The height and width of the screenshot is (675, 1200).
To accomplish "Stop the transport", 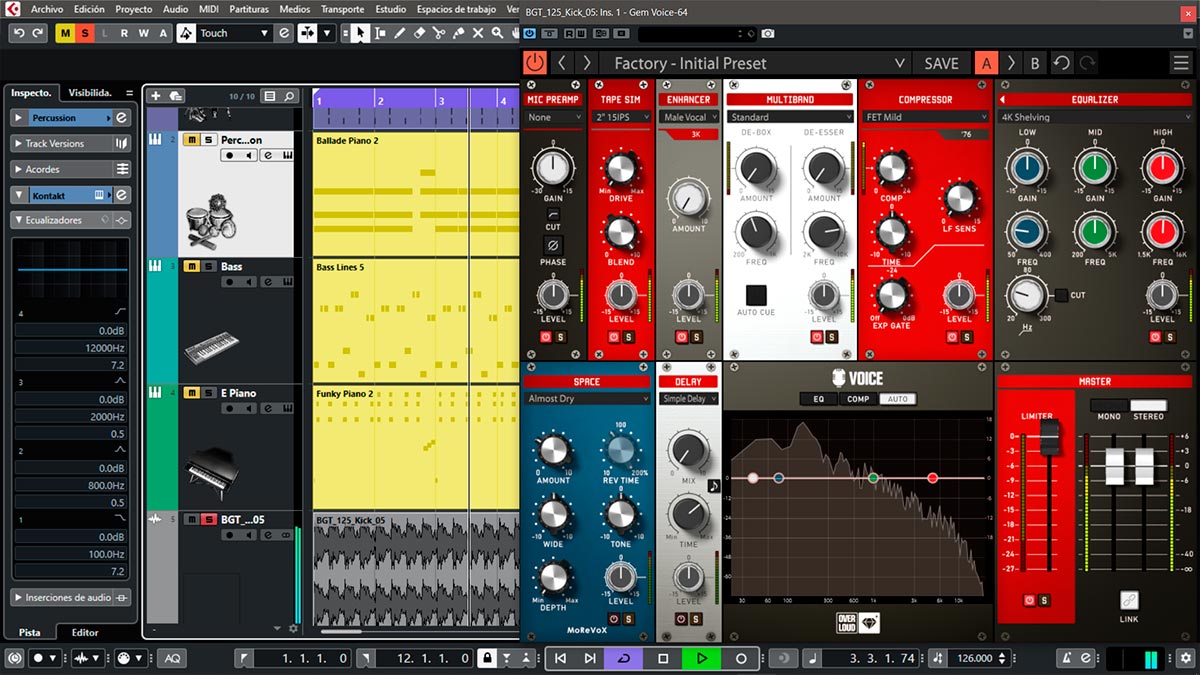I will [663, 658].
